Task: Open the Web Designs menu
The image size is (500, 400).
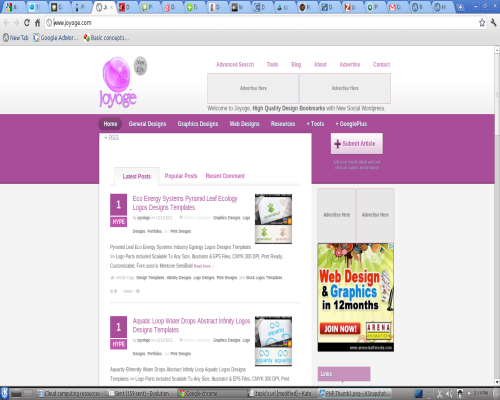Action: [244, 124]
